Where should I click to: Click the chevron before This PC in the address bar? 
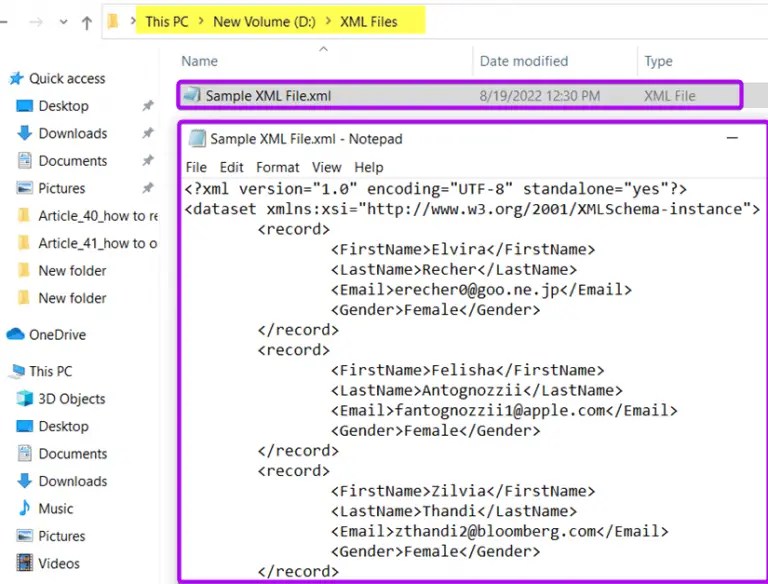[133, 21]
